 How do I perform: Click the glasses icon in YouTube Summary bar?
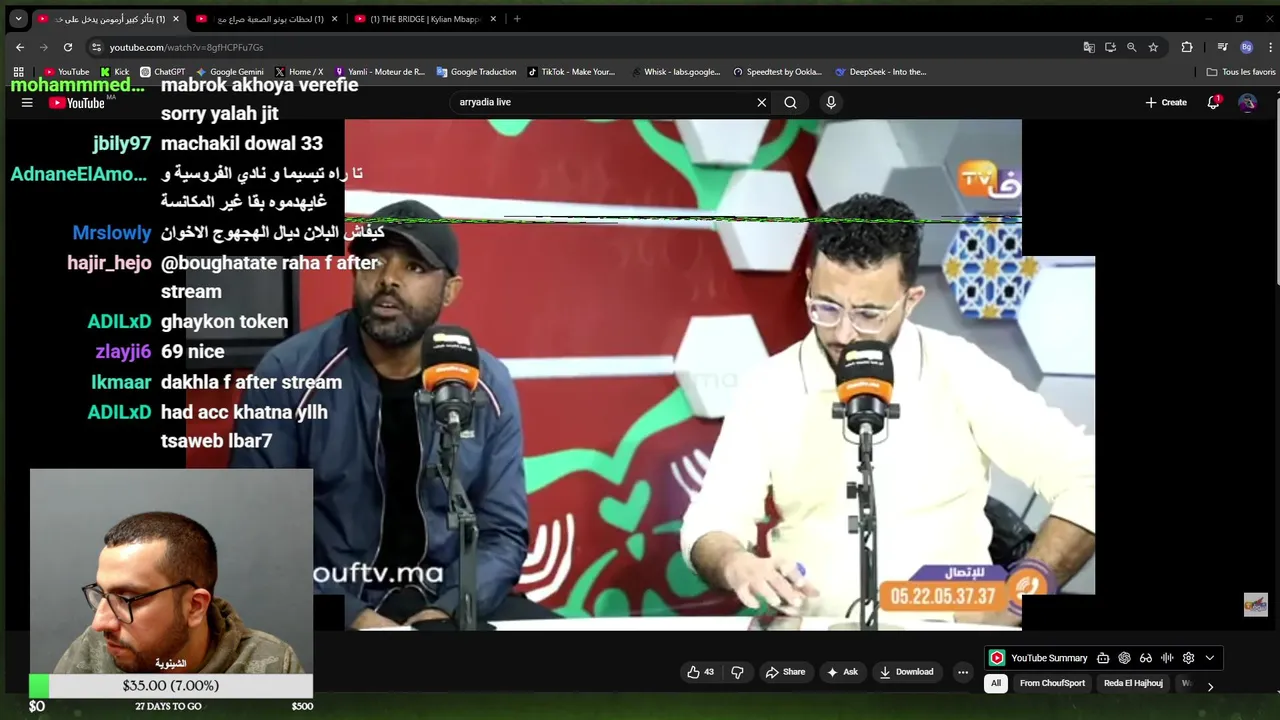point(1146,658)
